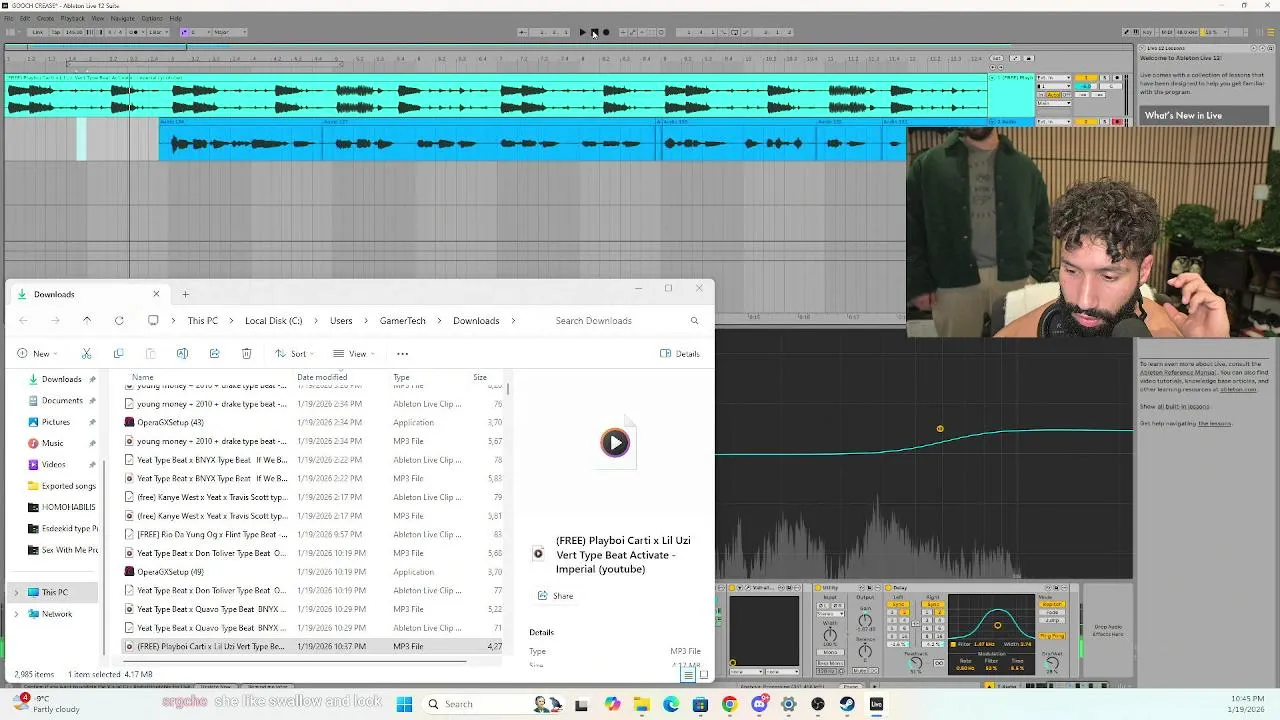Open Music in the Explorer sidebar
The image size is (1280, 720).
[x=52, y=443]
